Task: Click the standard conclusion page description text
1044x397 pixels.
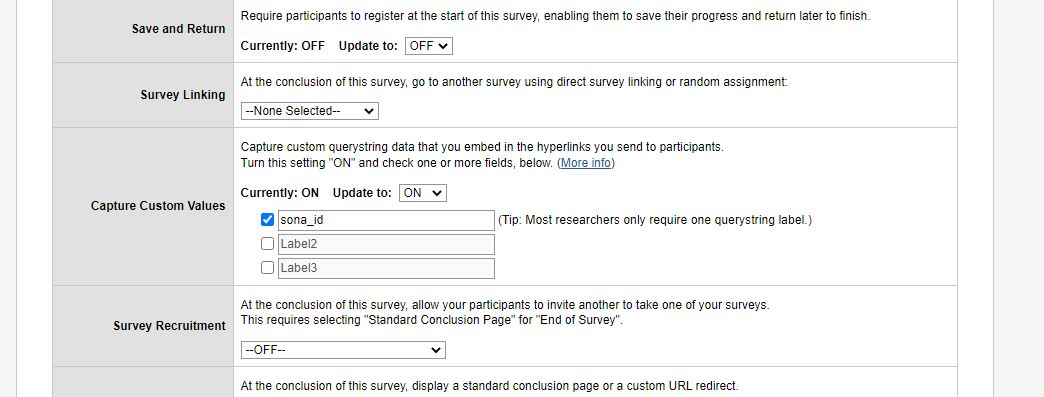Action: click(x=489, y=386)
